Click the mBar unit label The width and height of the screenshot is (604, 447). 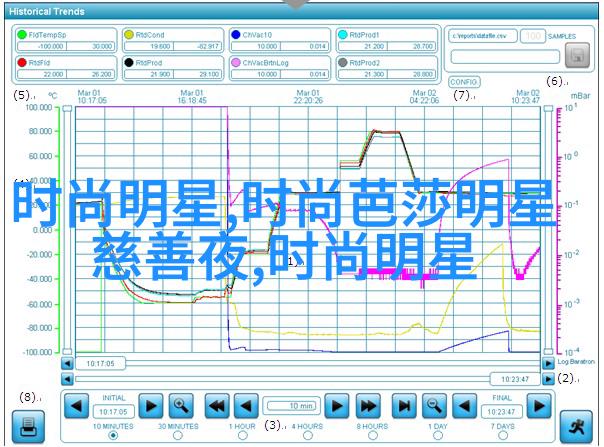coord(581,96)
